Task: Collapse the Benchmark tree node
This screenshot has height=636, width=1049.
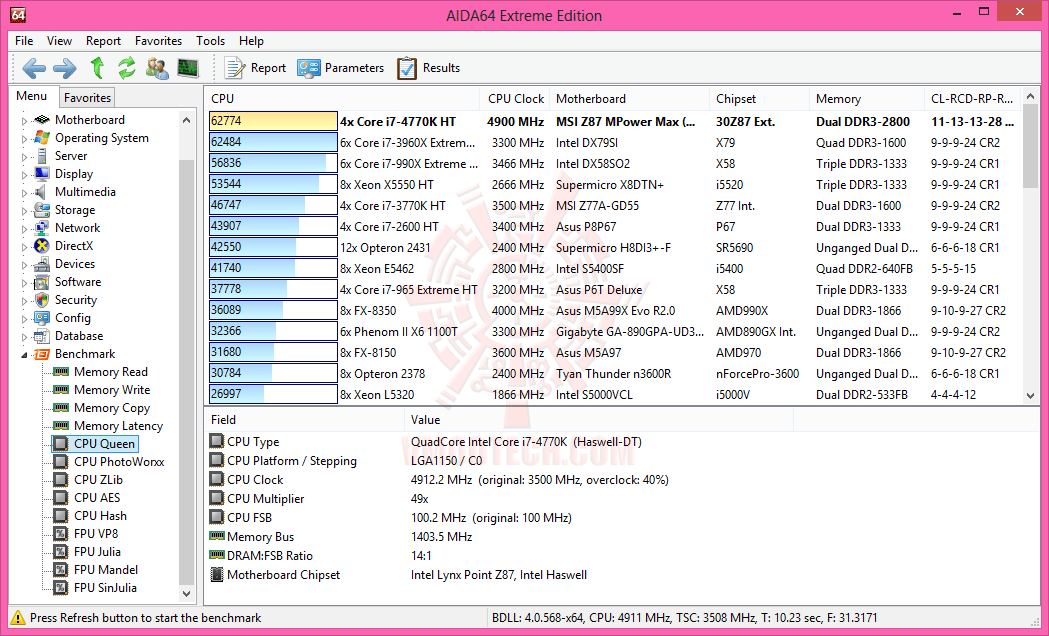Action: pyautogui.click(x=25, y=355)
